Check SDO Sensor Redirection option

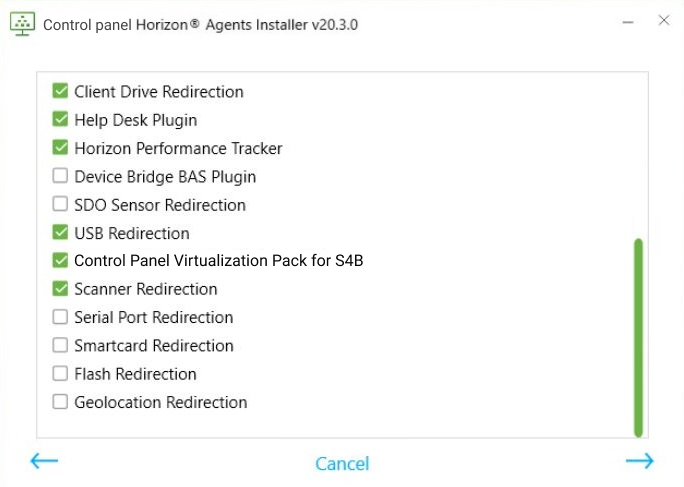pos(60,205)
